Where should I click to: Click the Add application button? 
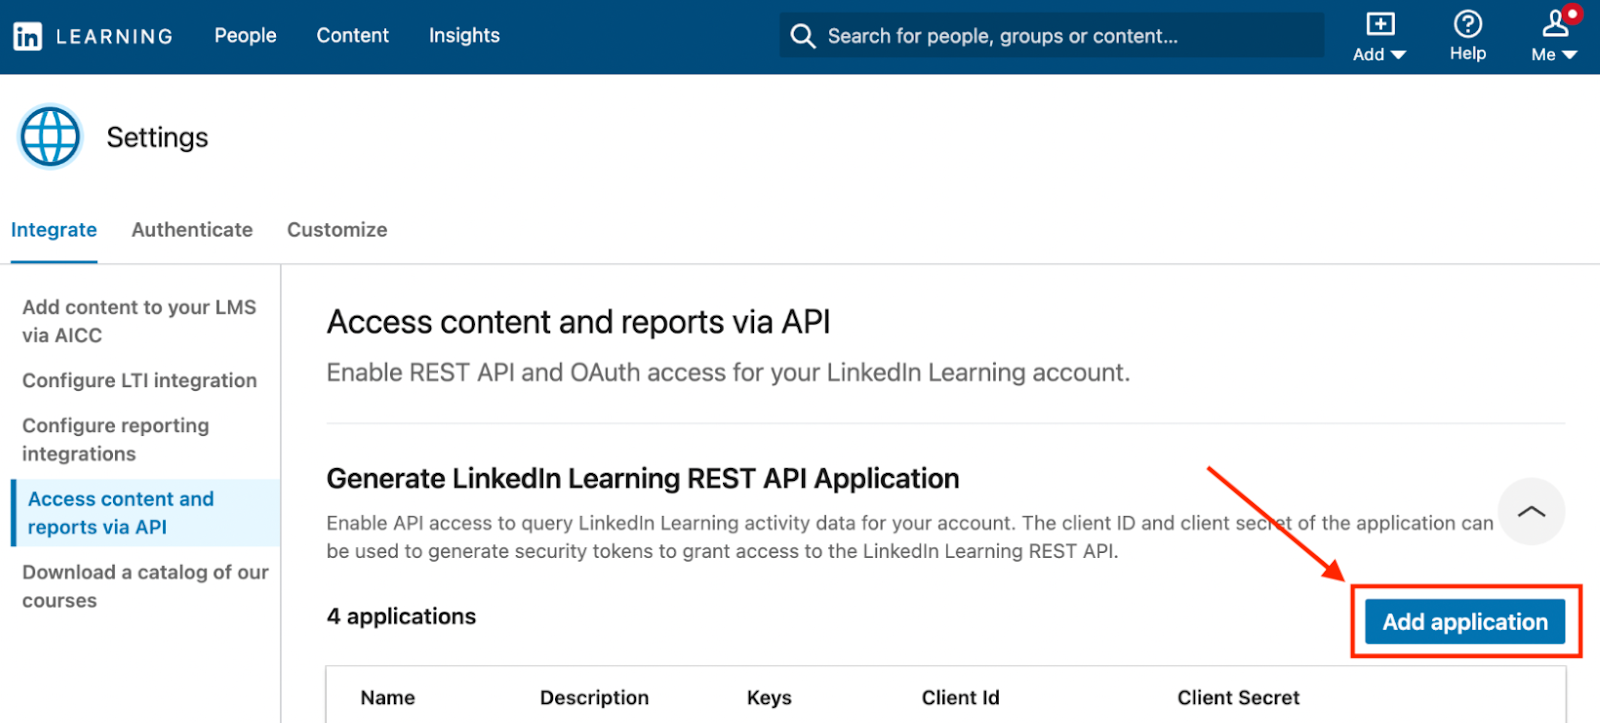coord(1465,622)
